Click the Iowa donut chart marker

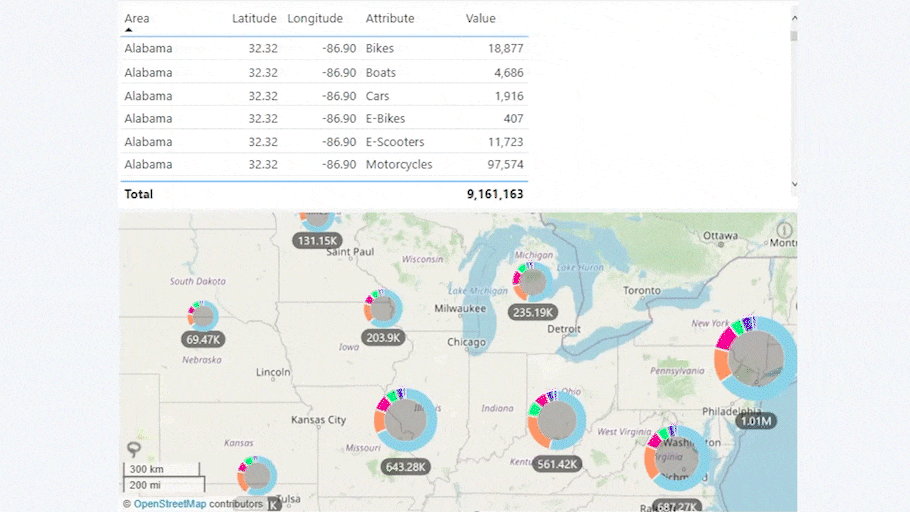click(383, 309)
